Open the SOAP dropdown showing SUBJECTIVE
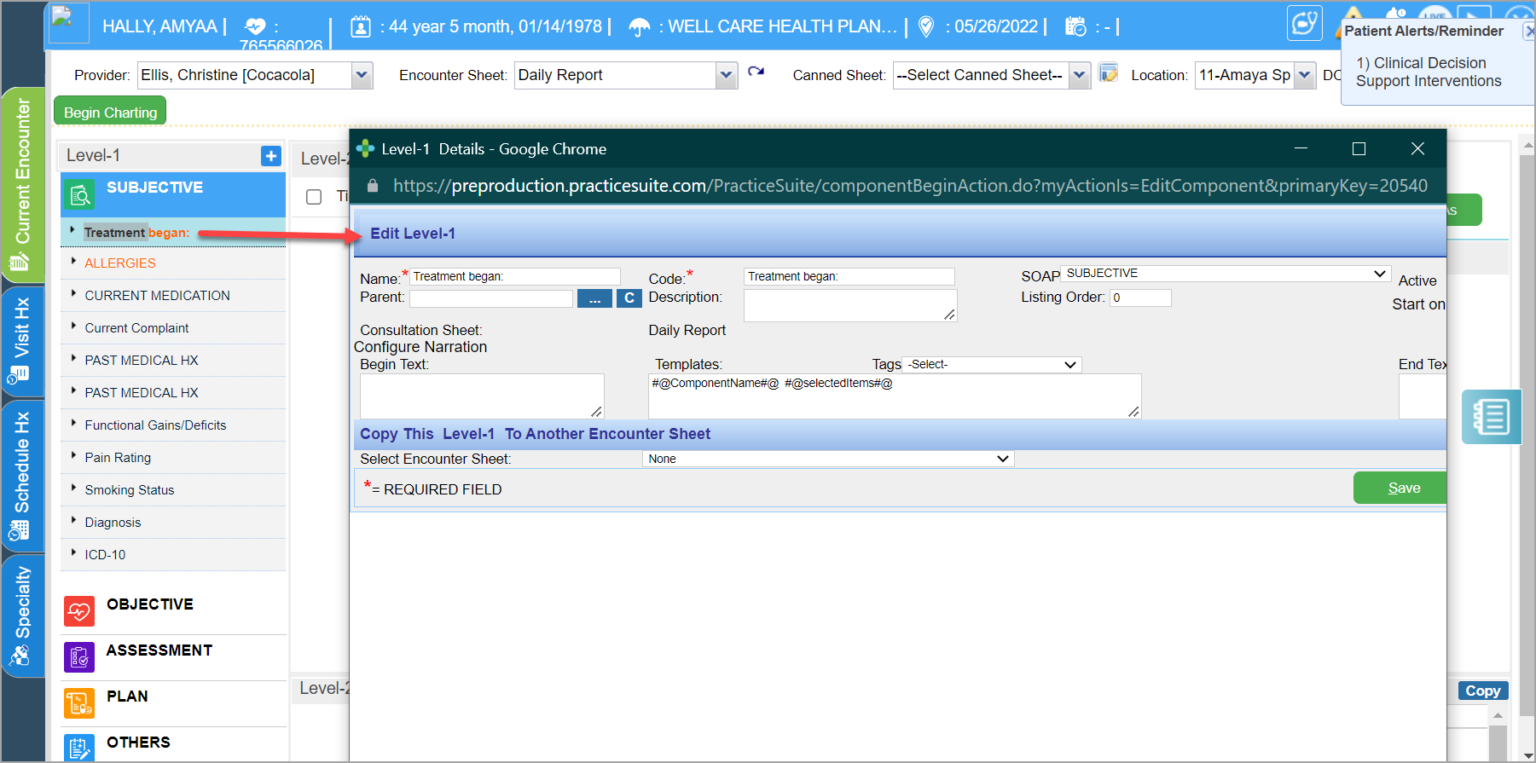1536x763 pixels. tap(1225, 273)
